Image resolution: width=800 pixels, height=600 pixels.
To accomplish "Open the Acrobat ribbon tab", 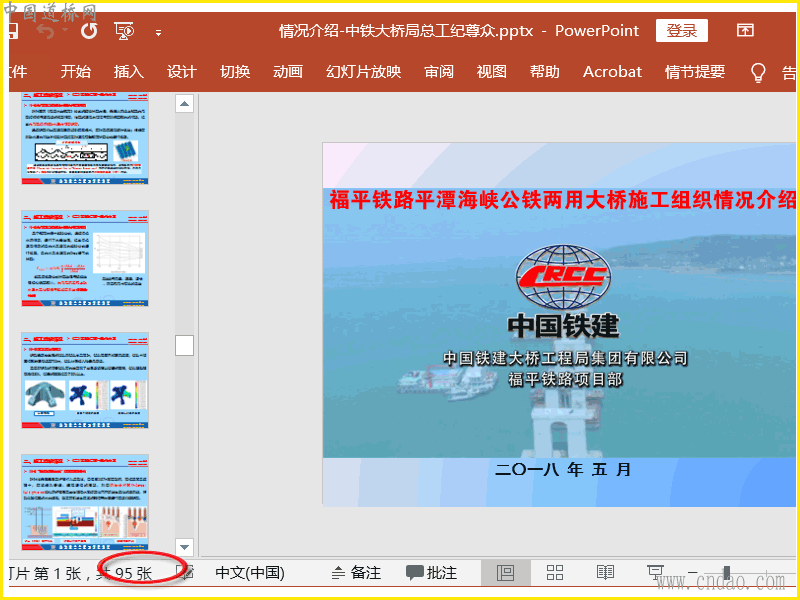I will 612,71.
